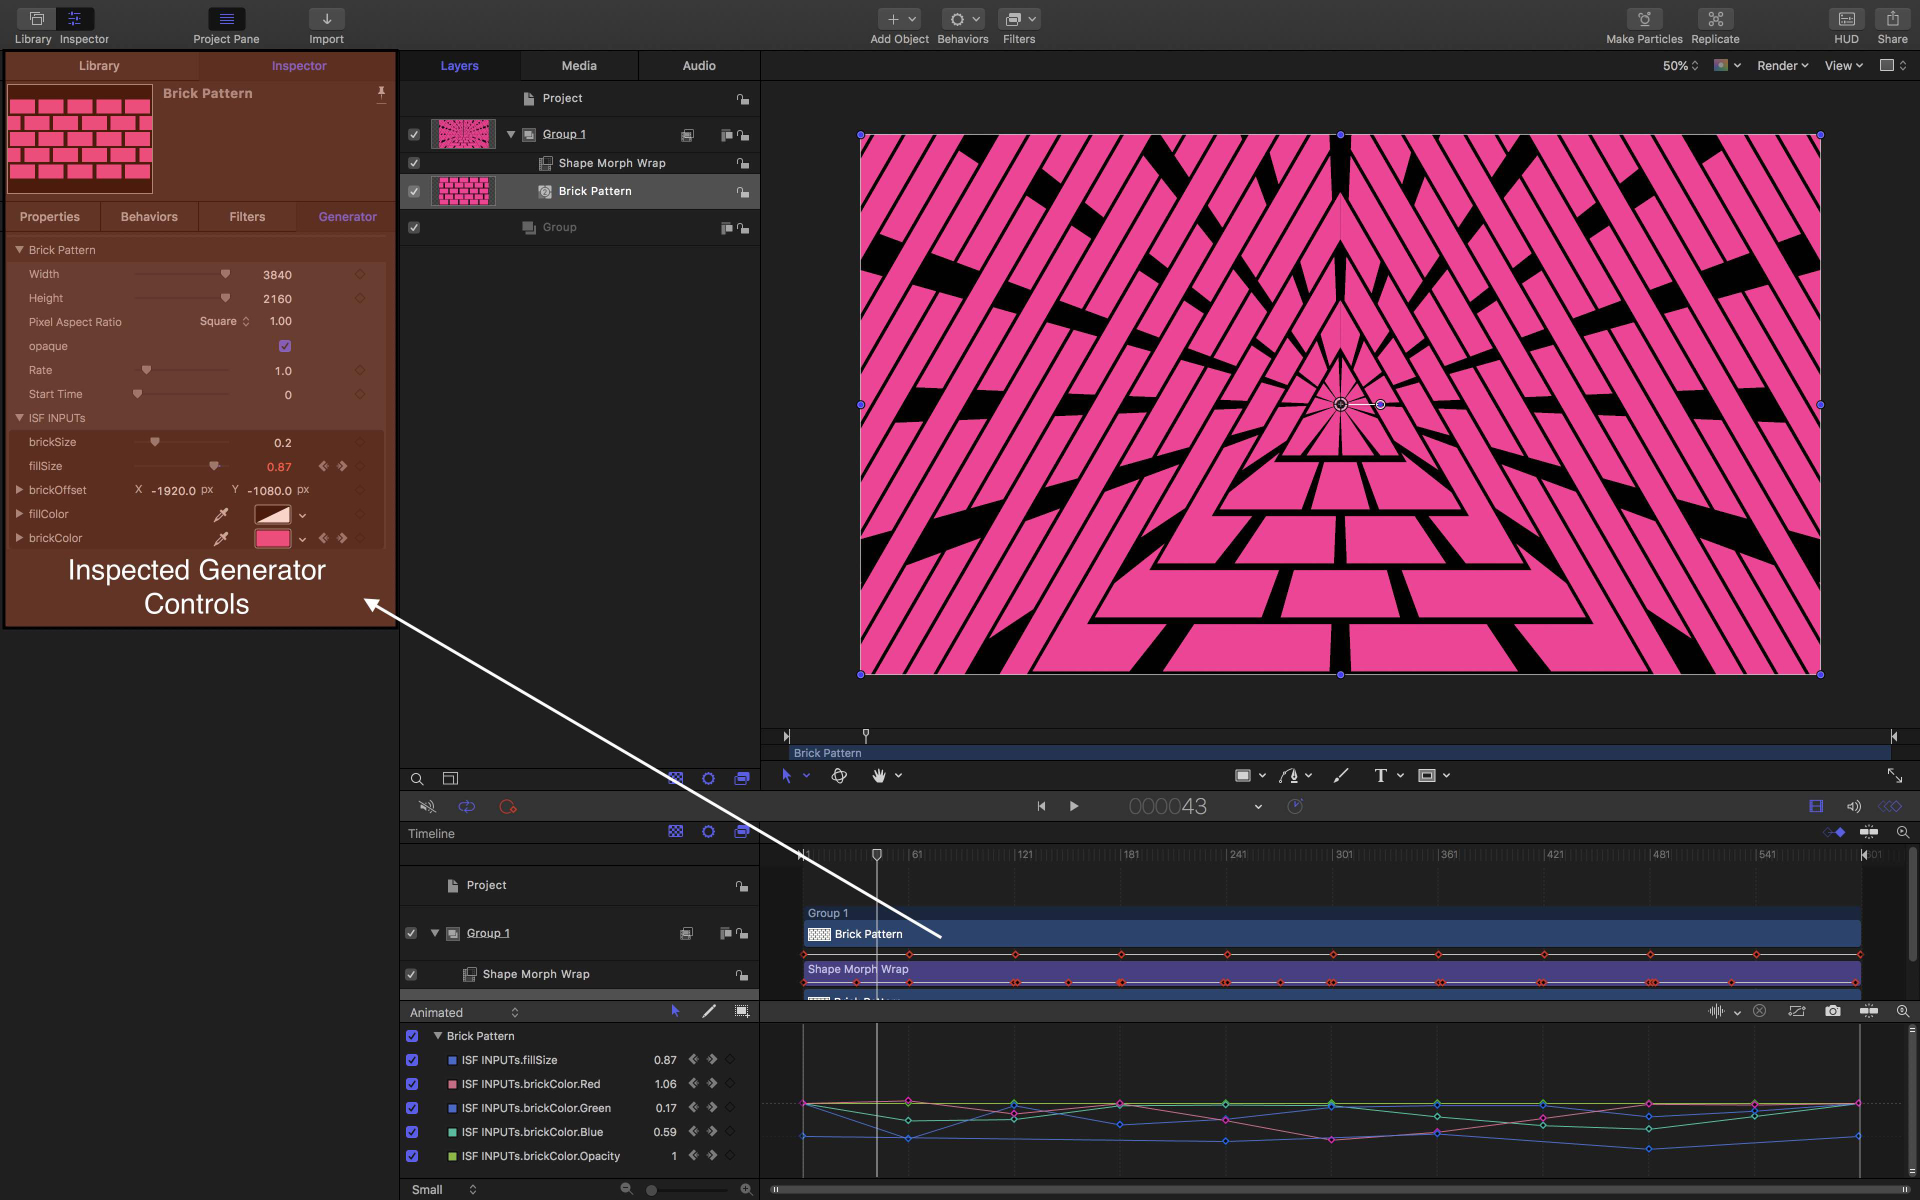Click the fillColor eyedropper

(x=221, y=514)
